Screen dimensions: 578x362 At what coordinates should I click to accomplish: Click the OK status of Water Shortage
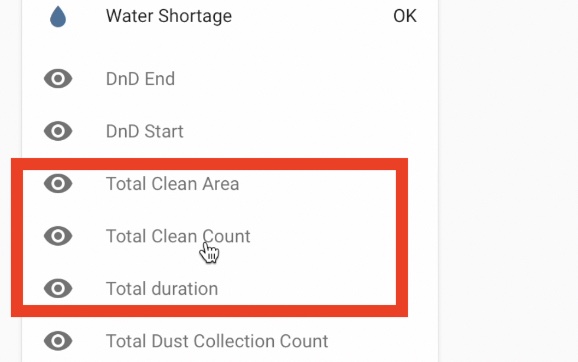(x=405, y=16)
